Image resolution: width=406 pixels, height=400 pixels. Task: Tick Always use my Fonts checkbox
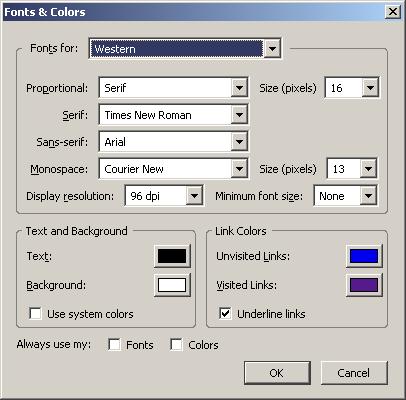click(115, 344)
